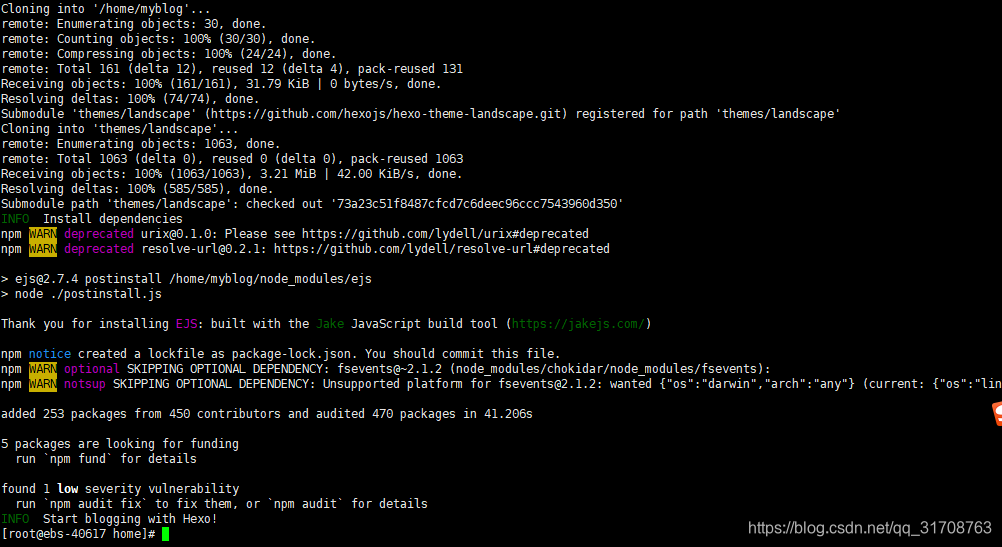Image resolution: width=1002 pixels, height=547 pixels.
Task: Click the INFO label before Start blogging
Action: [15, 519]
